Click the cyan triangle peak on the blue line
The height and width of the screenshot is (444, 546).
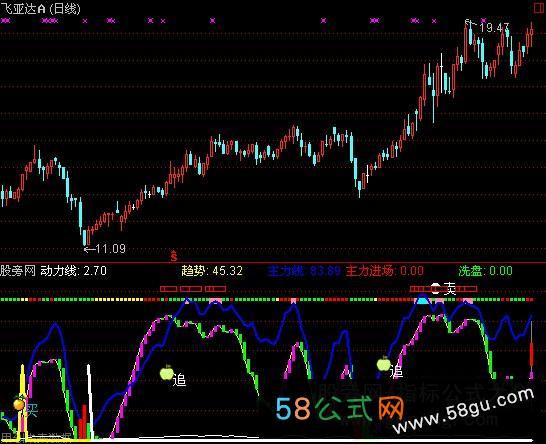(422, 299)
